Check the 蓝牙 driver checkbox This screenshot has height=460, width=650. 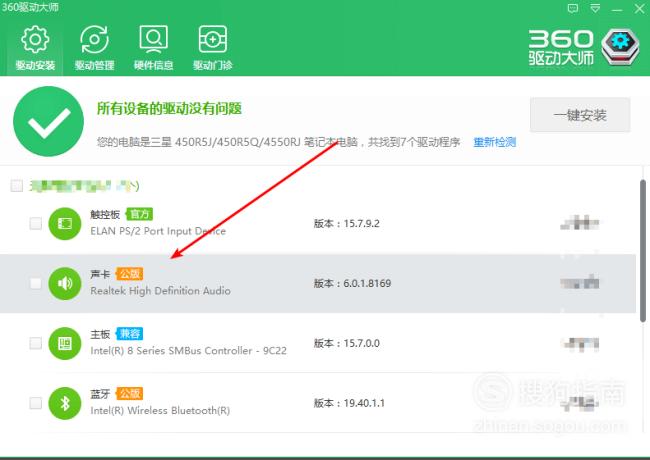tap(36, 403)
